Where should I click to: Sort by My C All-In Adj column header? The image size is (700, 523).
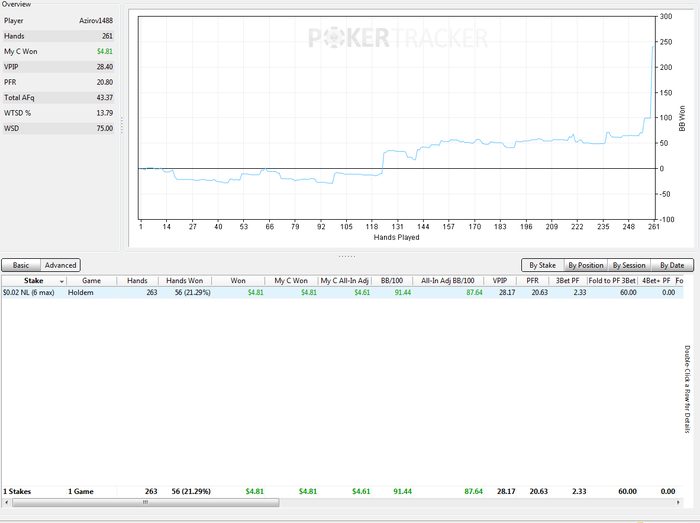[344, 281]
